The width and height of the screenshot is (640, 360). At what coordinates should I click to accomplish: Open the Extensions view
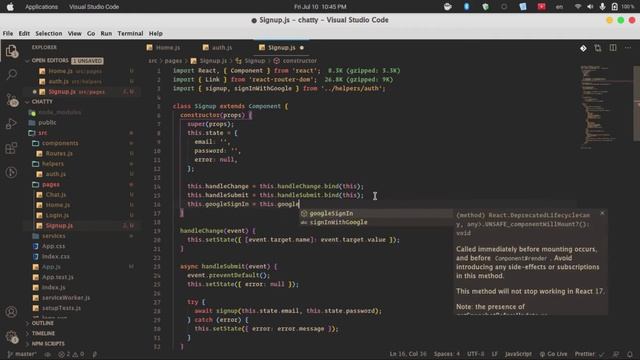tap(11, 148)
